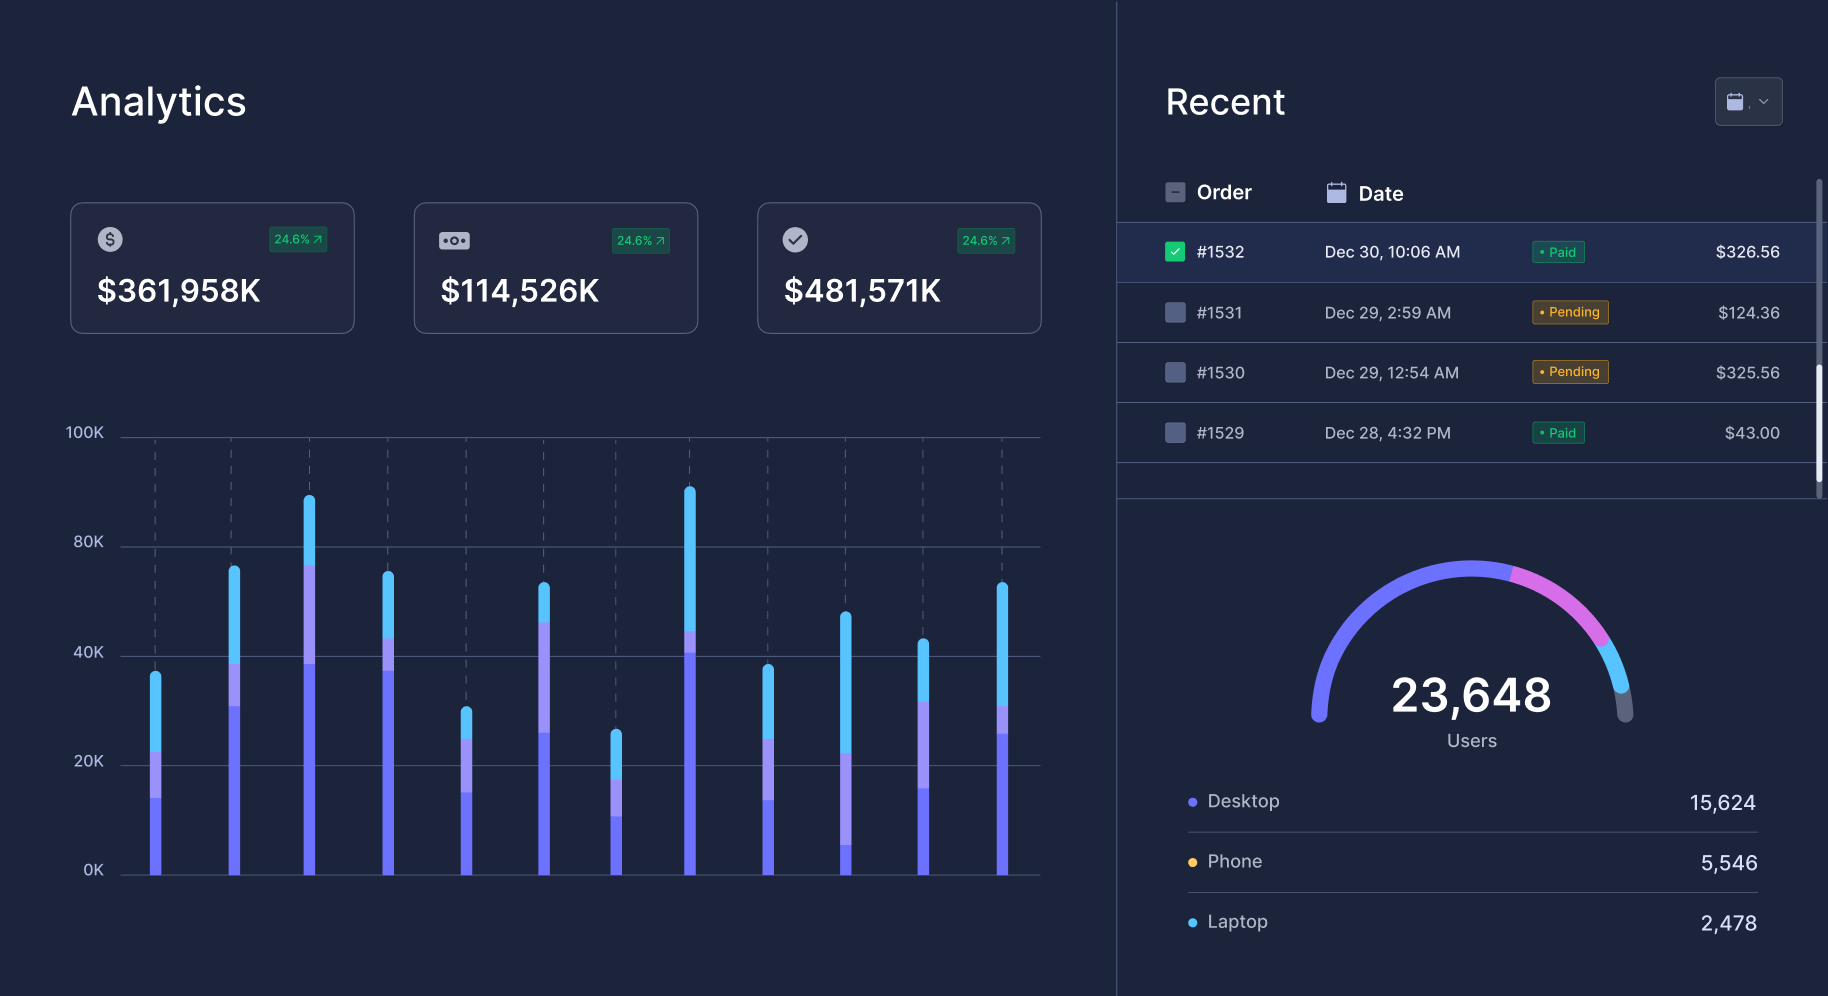Sort by the Date column header
The width and height of the screenshot is (1828, 996).
(x=1380, y=194)
